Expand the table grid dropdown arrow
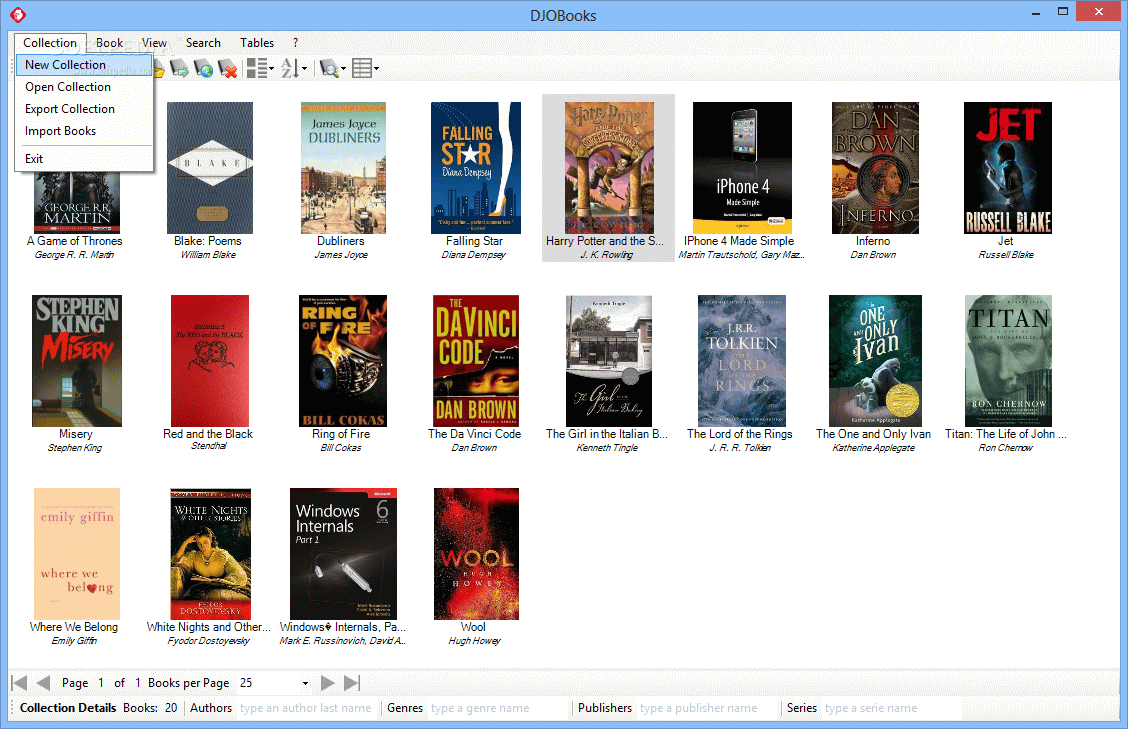Screen dimensions: 1128x729 (x=376, y=69)
